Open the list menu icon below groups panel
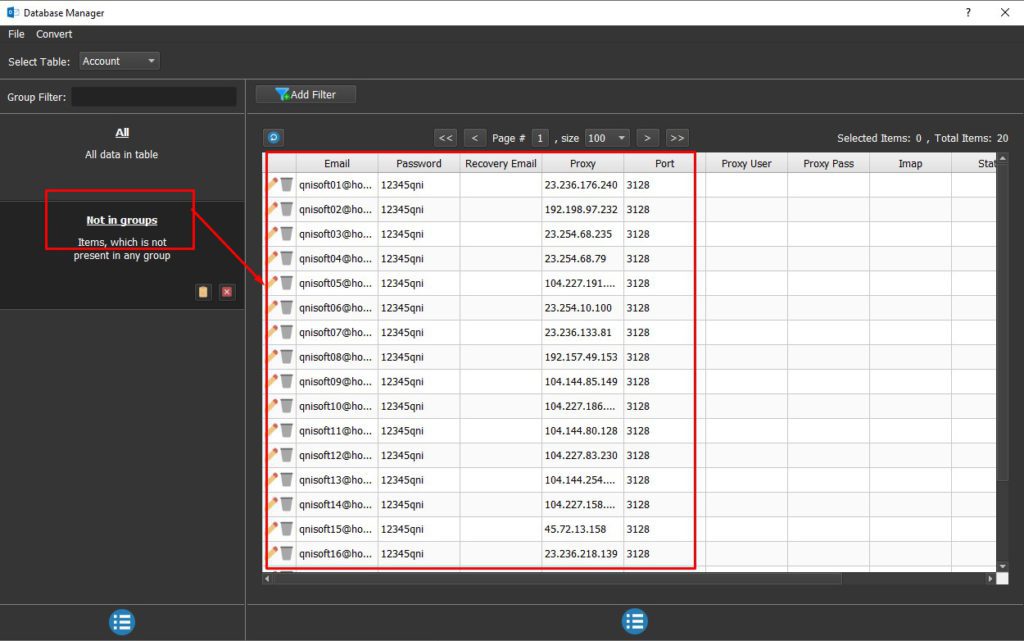The image size is (1024, 641). point(122,622)
